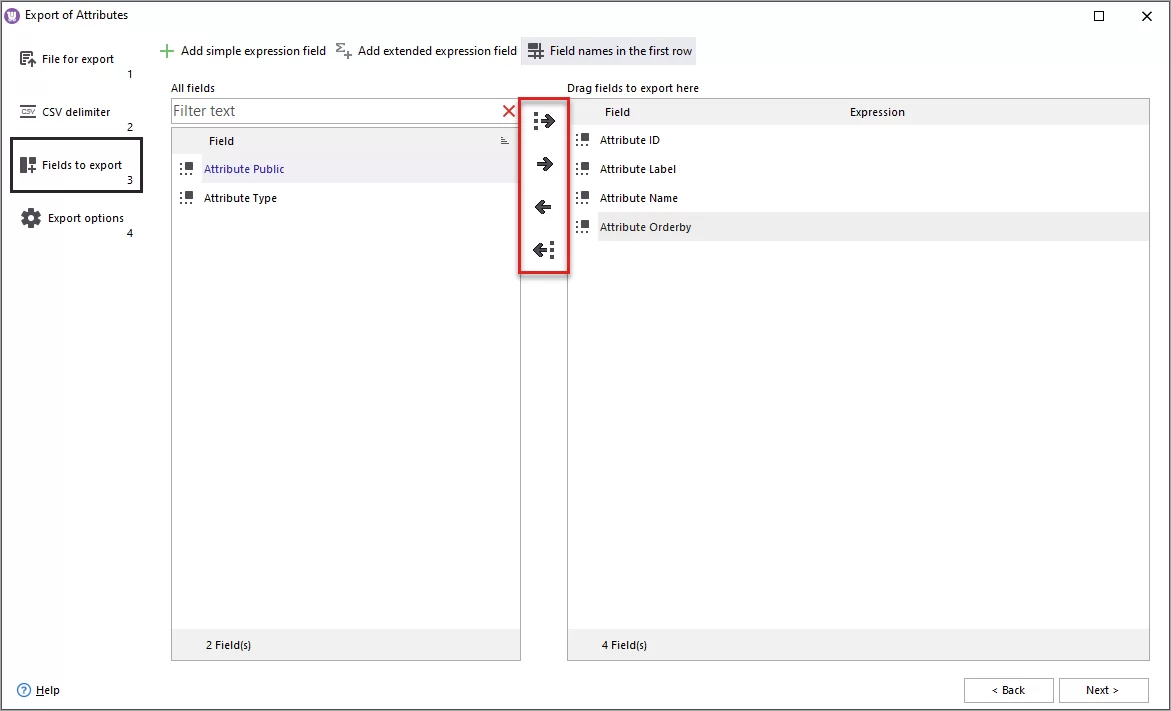Click the move-all-right double arrow icon

click(544, 121)
